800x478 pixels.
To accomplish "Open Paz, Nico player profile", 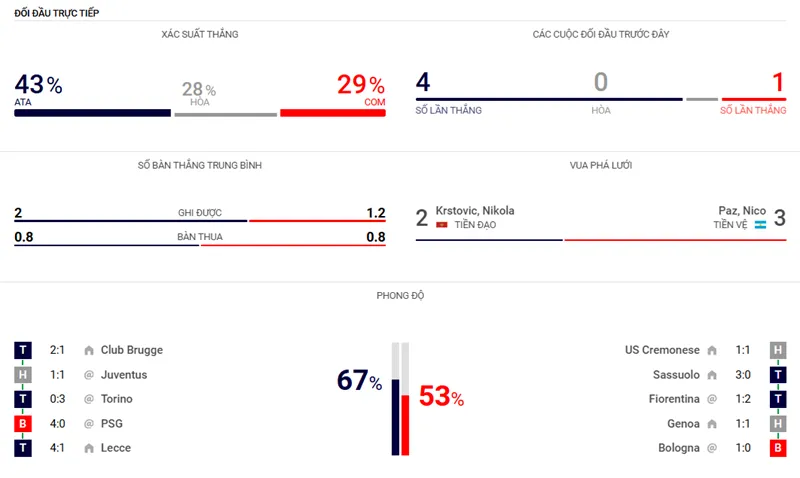I will (742, 211).
